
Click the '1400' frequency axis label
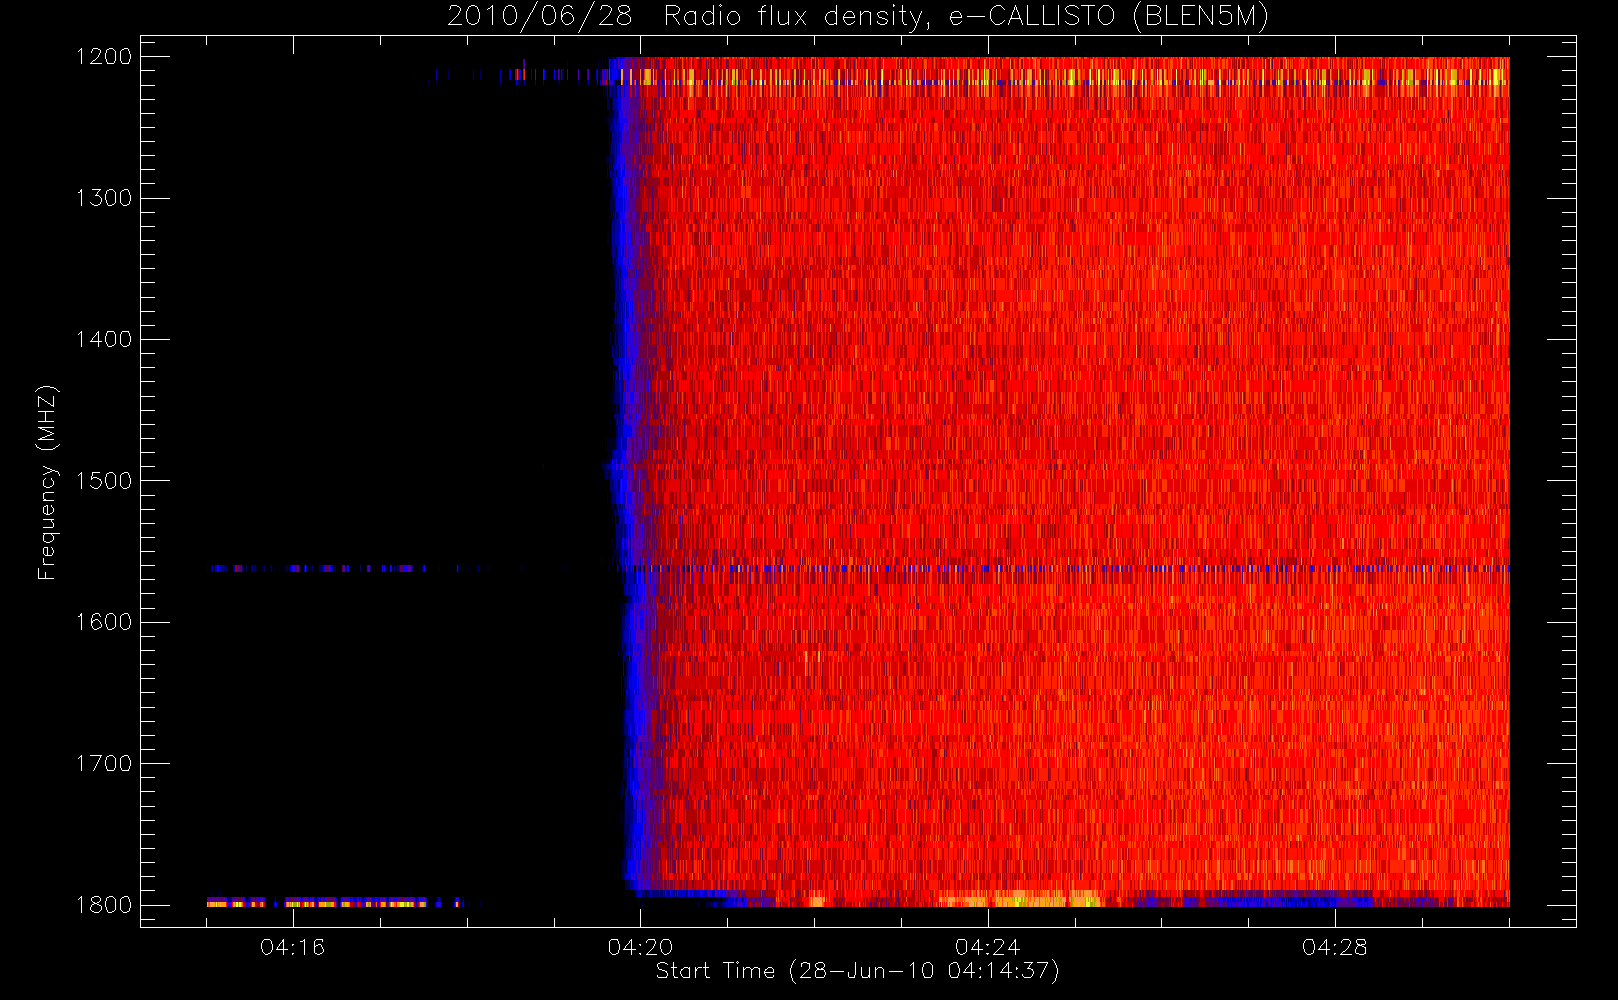click(104, 339)
